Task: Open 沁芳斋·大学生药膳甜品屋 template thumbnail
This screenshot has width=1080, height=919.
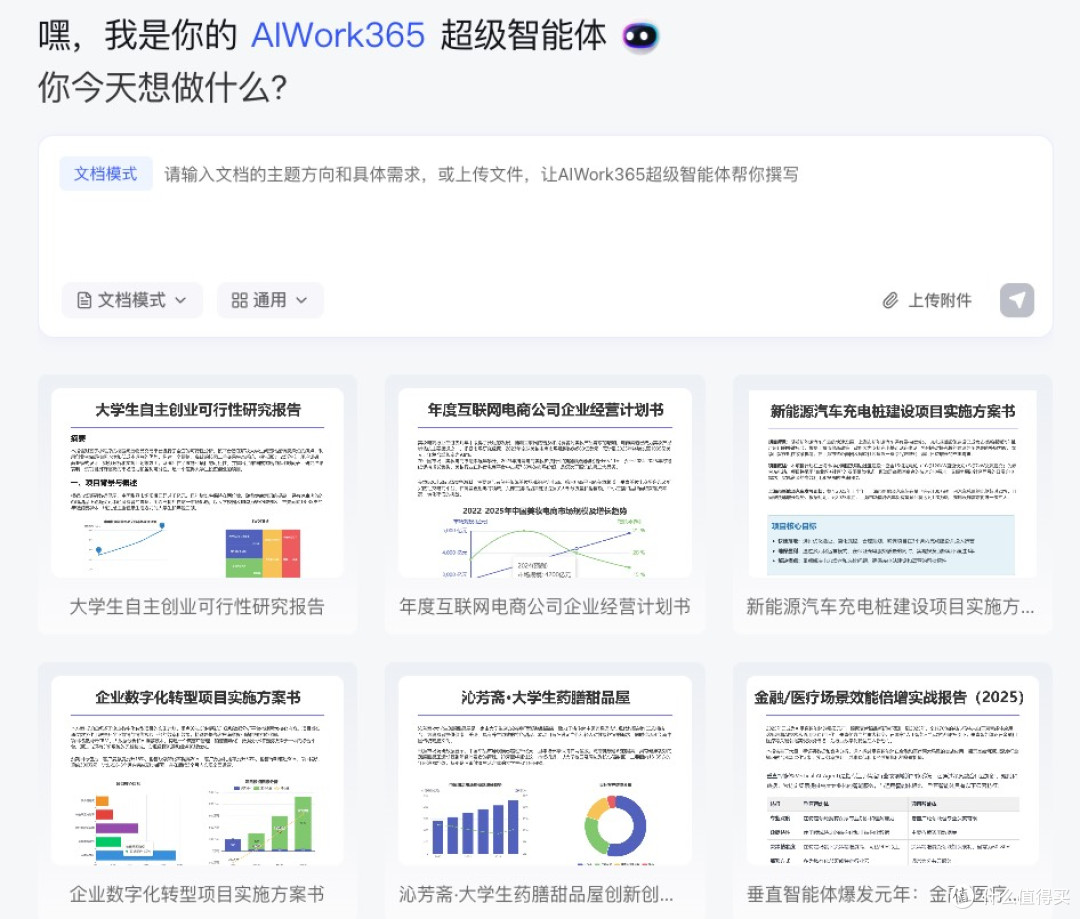Action: pos(545,770)
